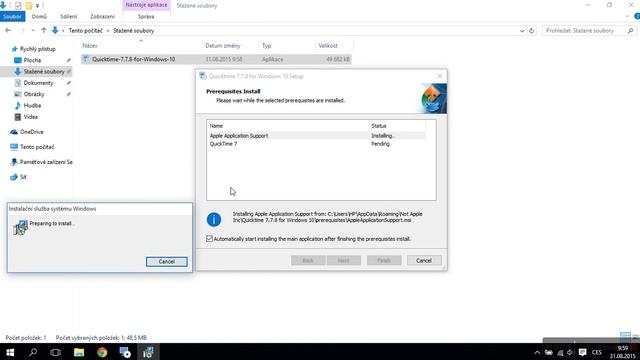Open the Soubor ribbon tab

click(12, 17)
